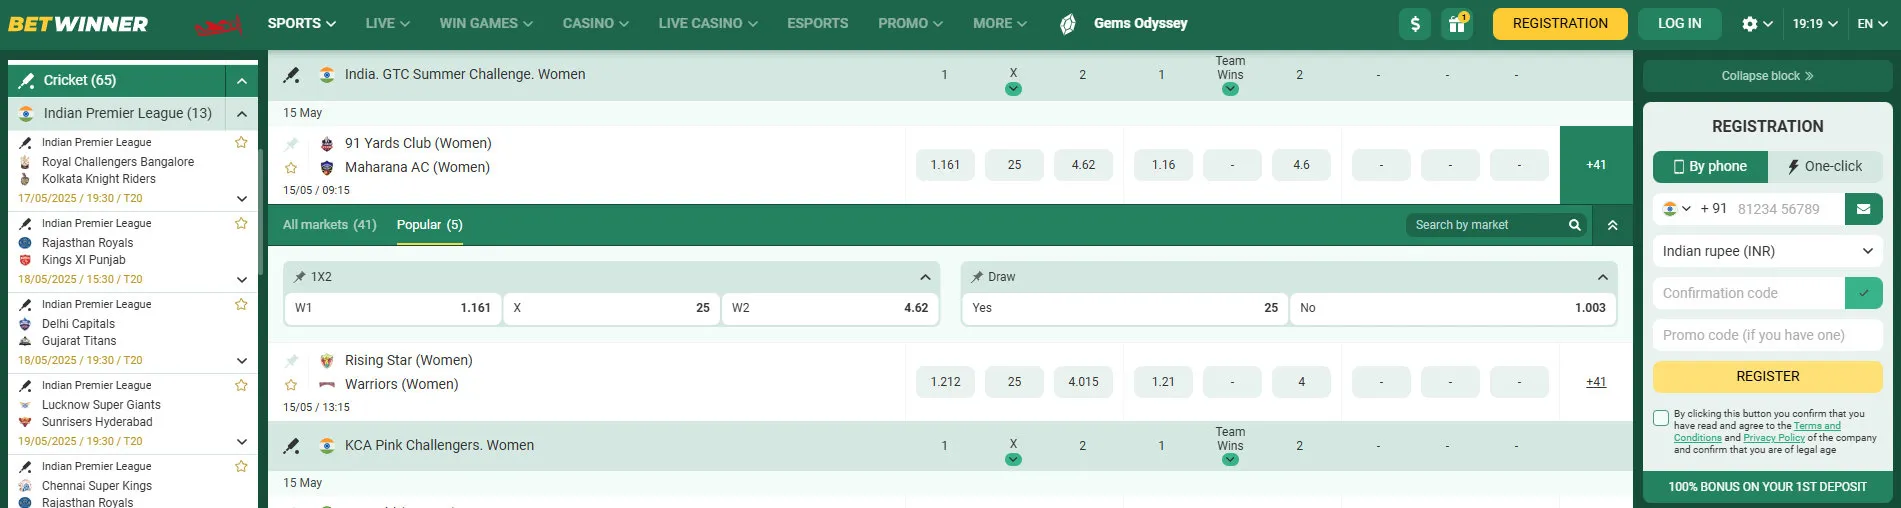Click the Promo code input field

pyautogui.click(x=1767, y=335)
